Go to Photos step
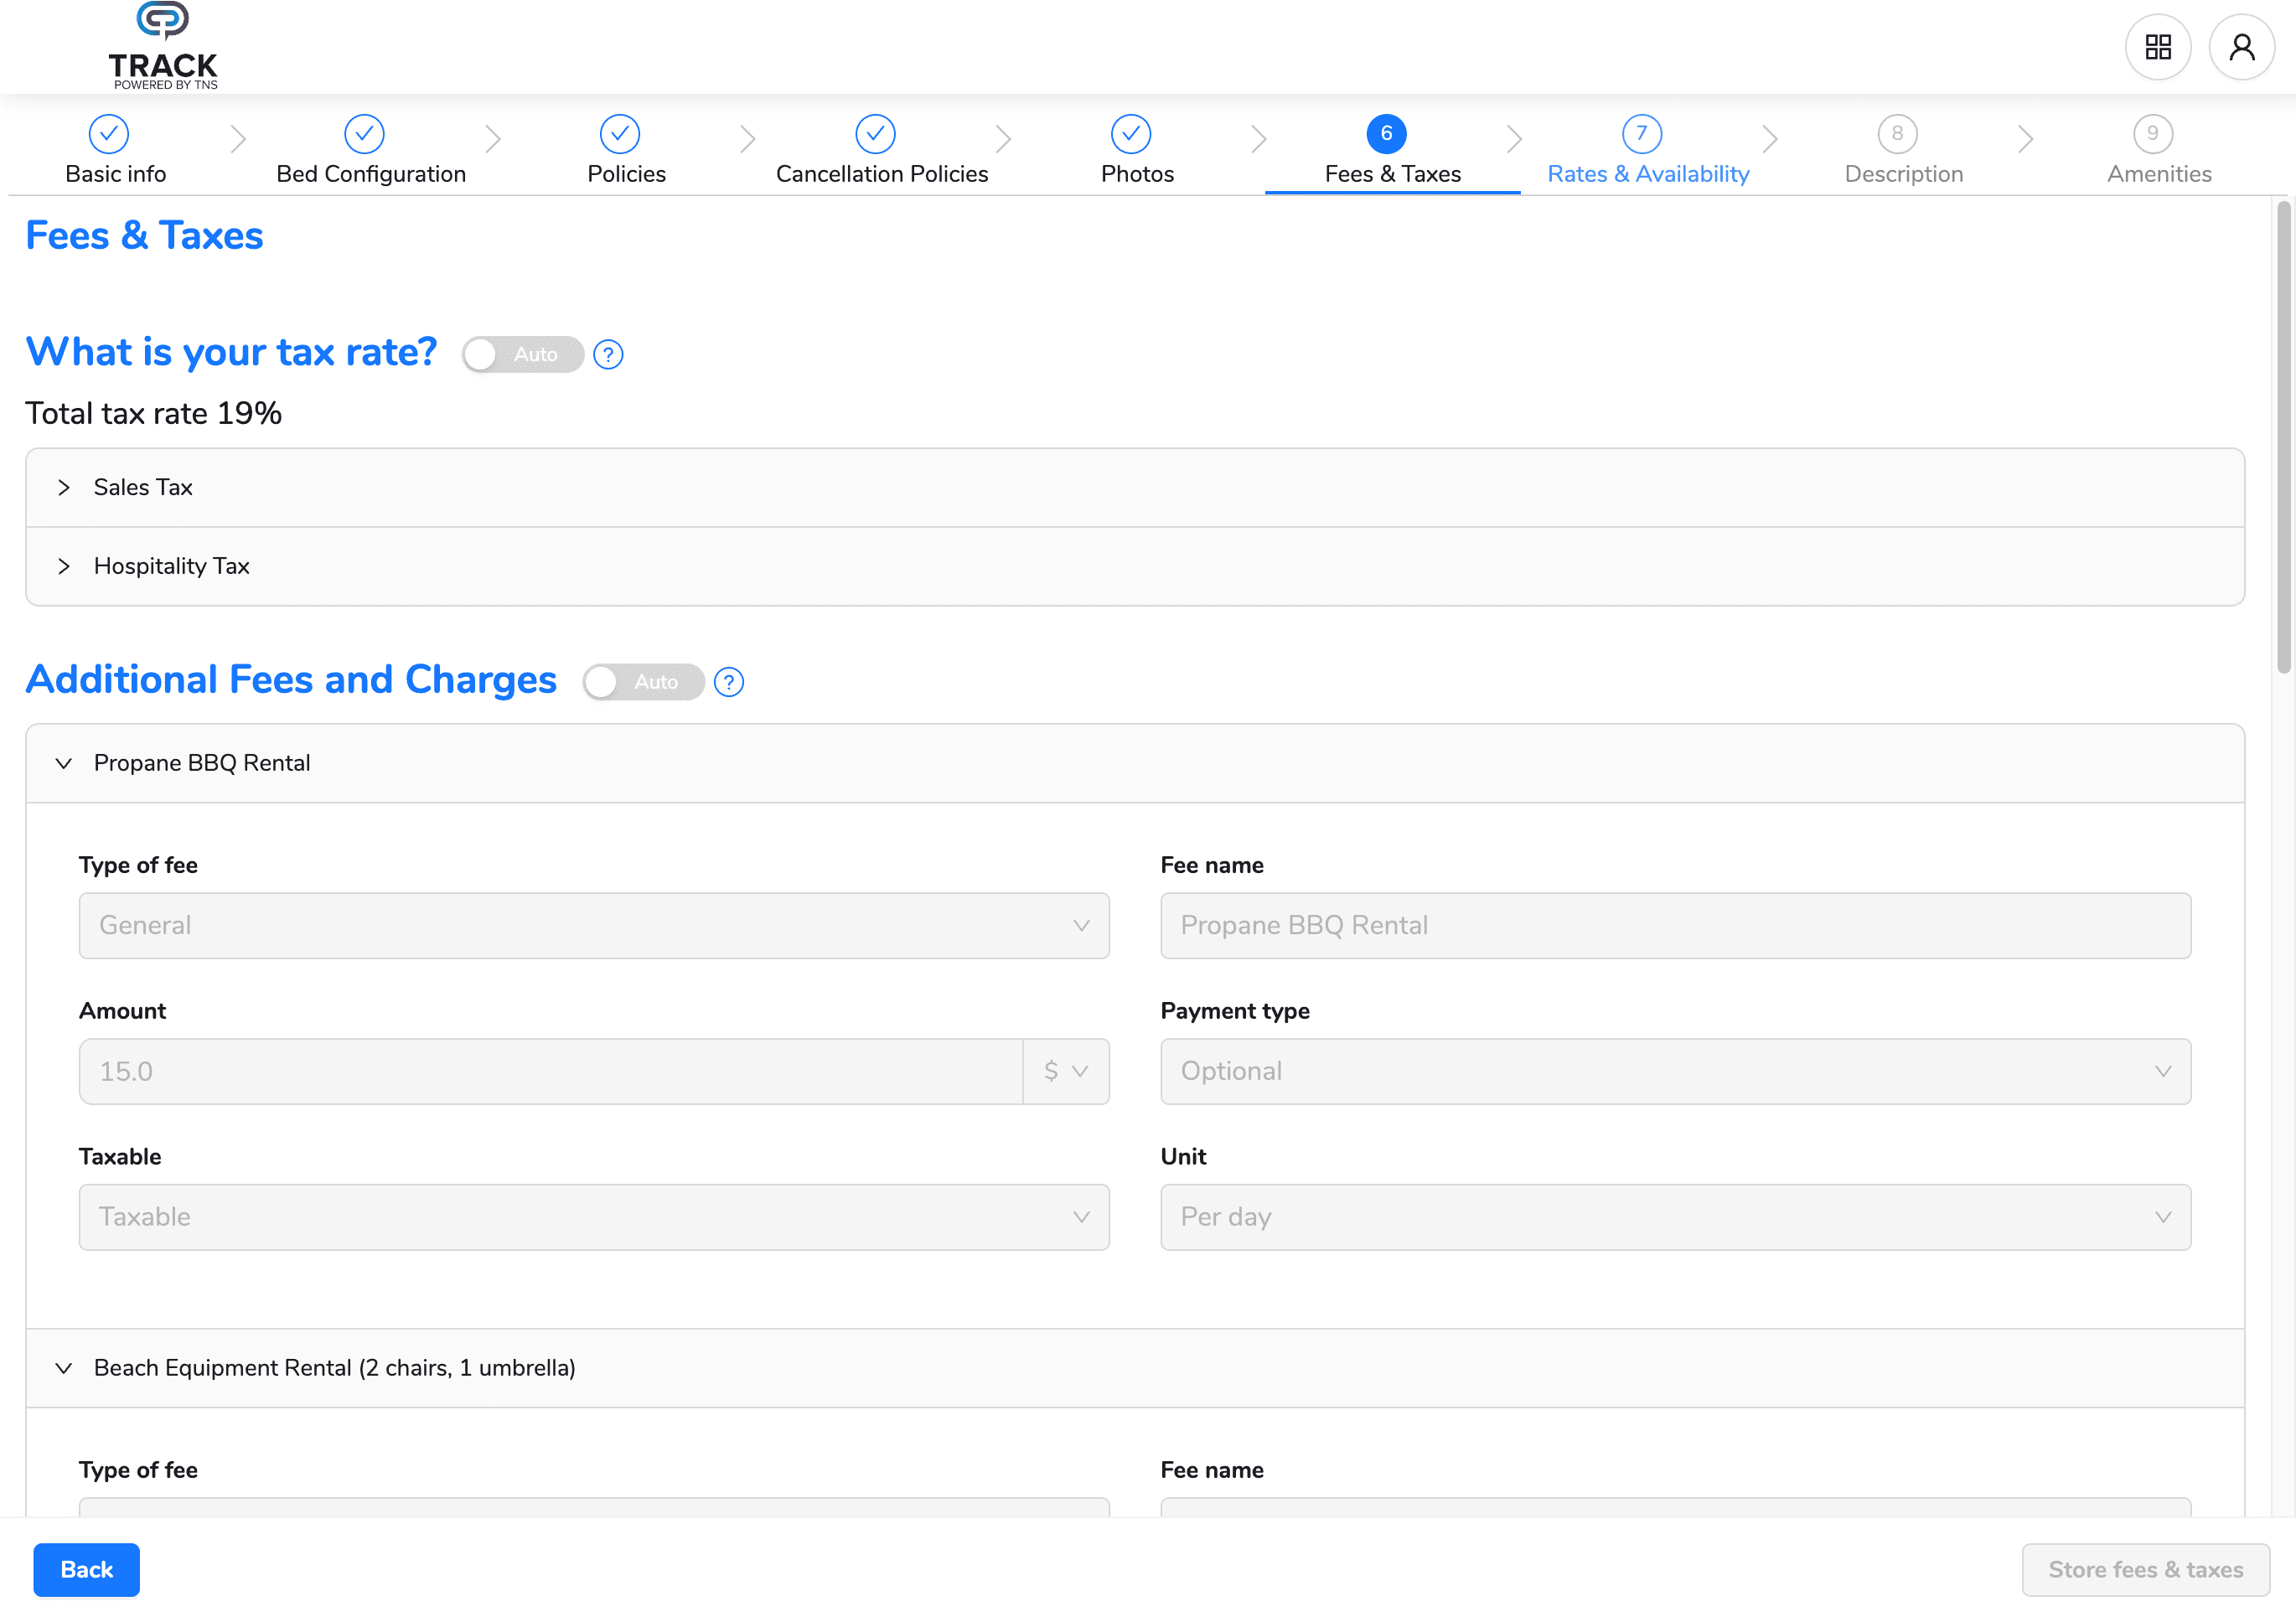Image resolution: width=2296 pixels, height=1622 pixels. pyautogui.click(x=1138, y=174)
